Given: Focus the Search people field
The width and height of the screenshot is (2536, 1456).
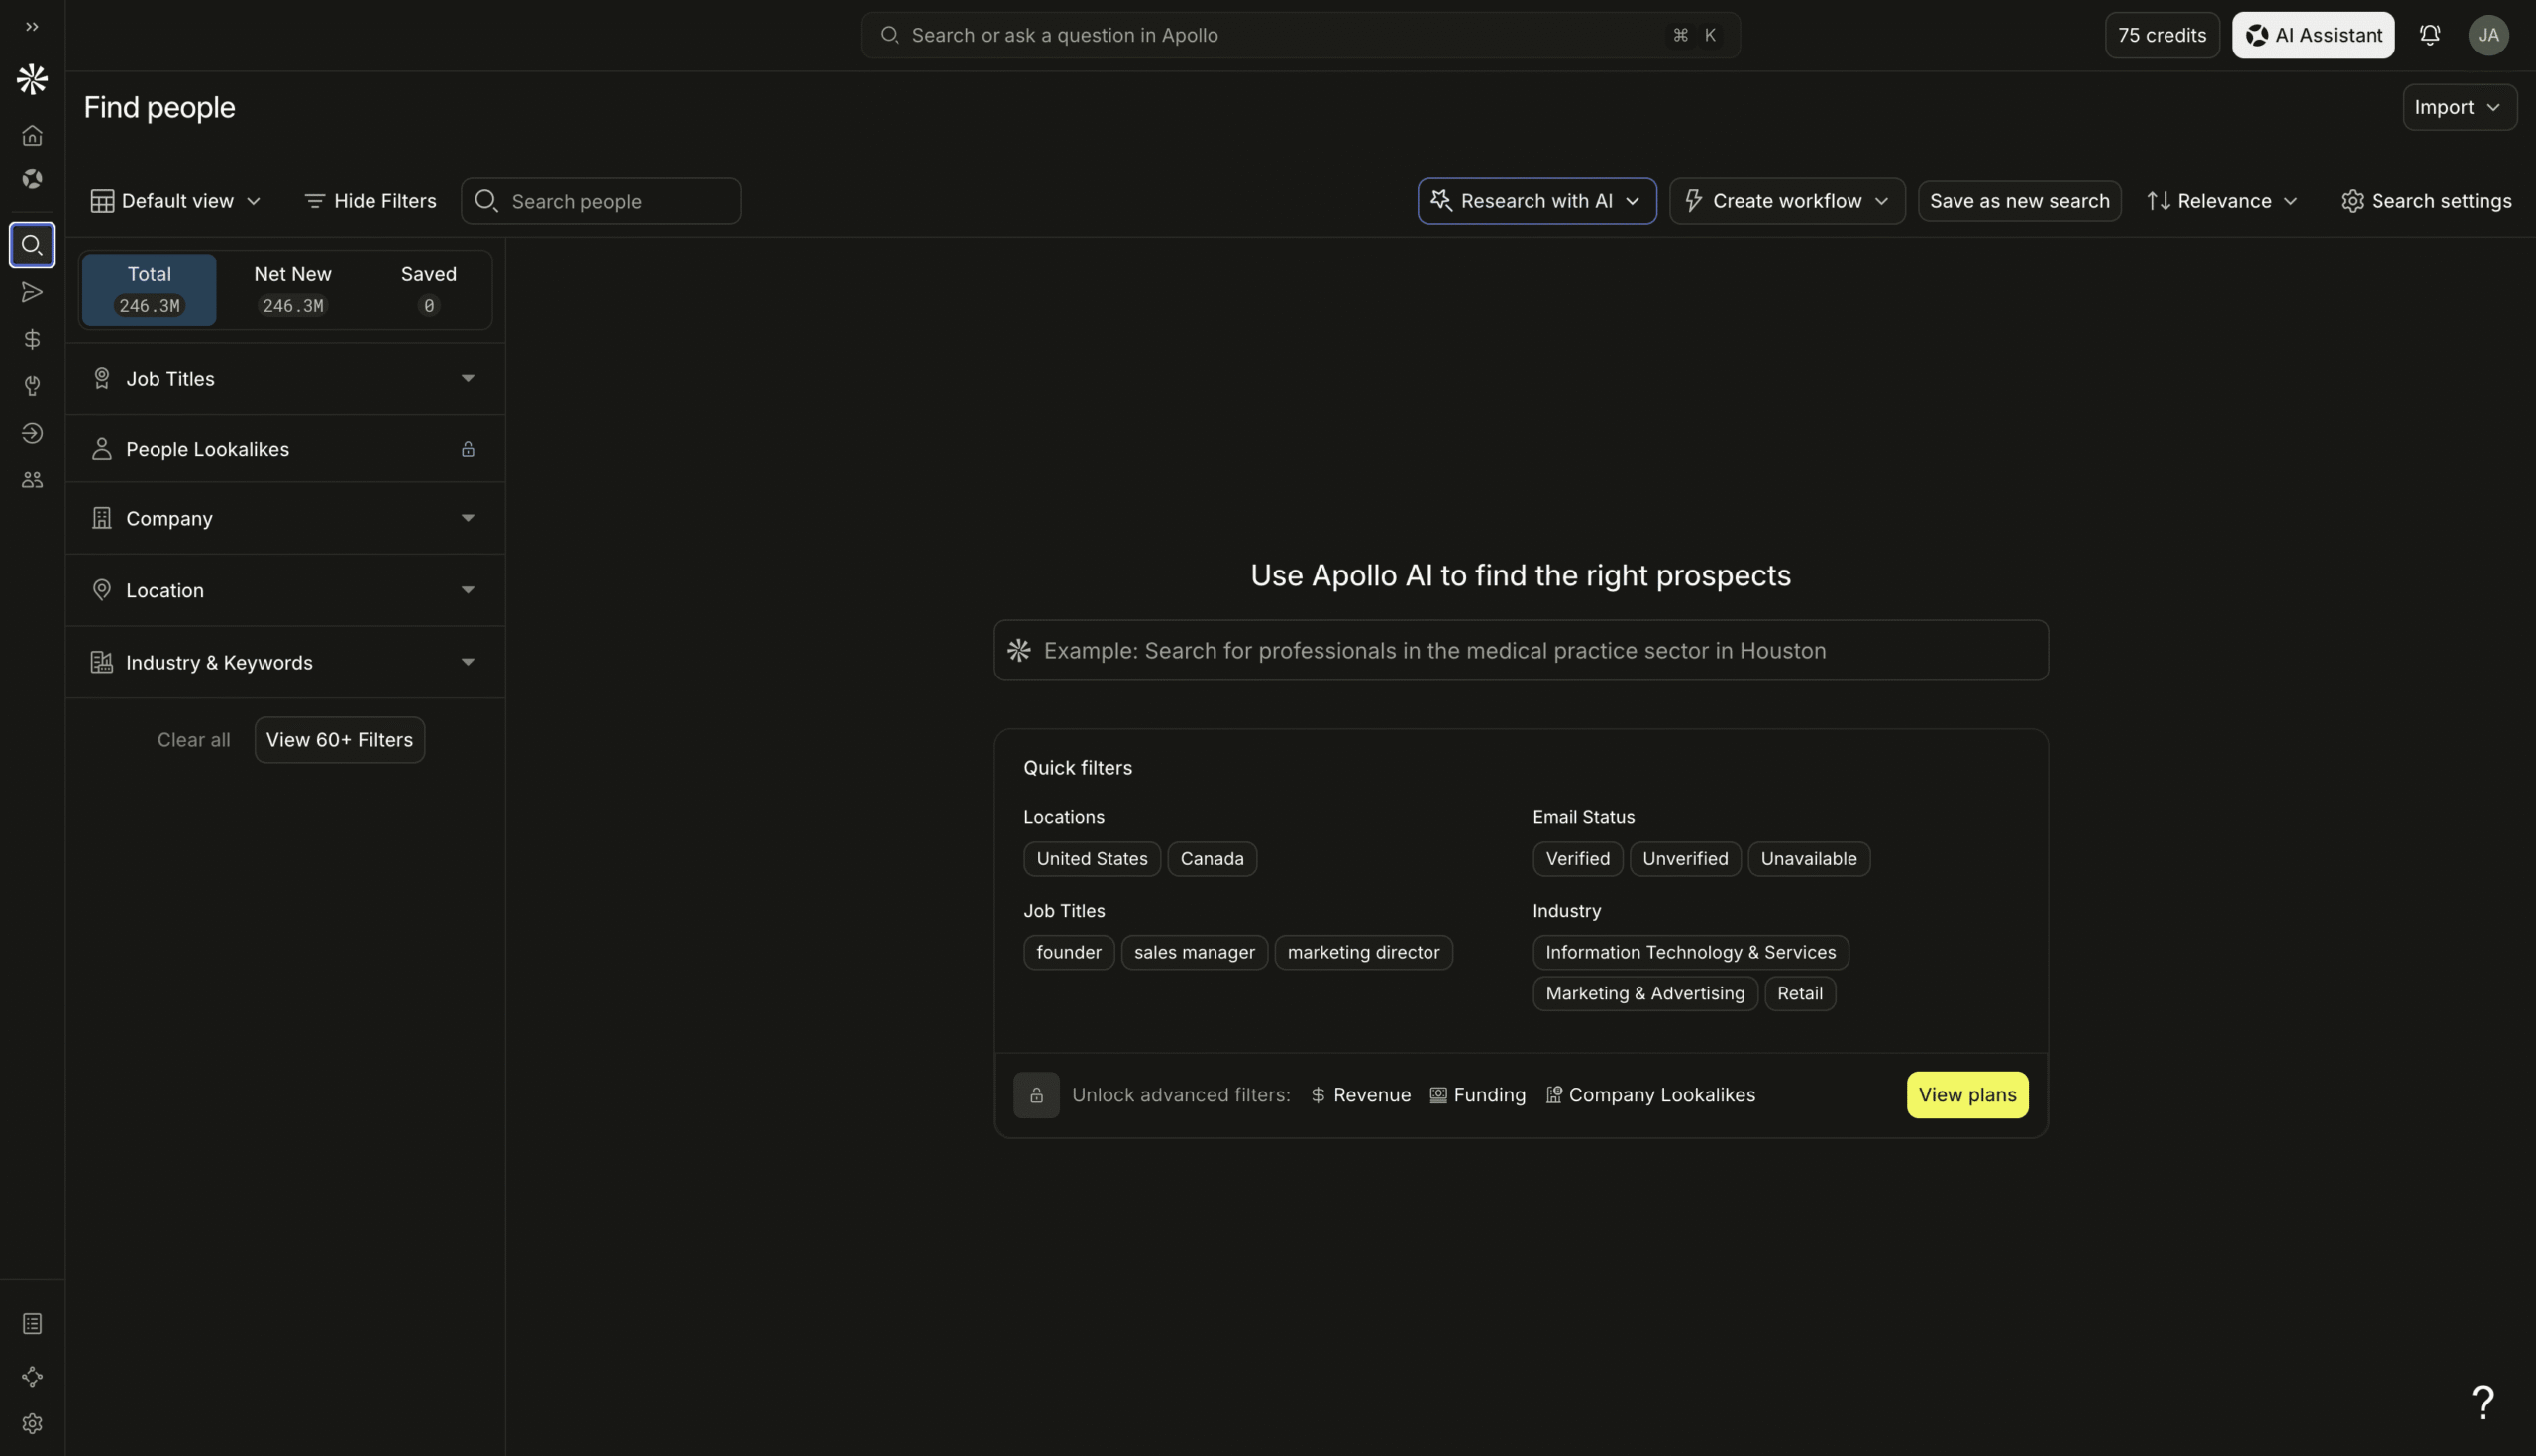Looking at the screenshot, I should pyautogui.click(x=601, y=201).
